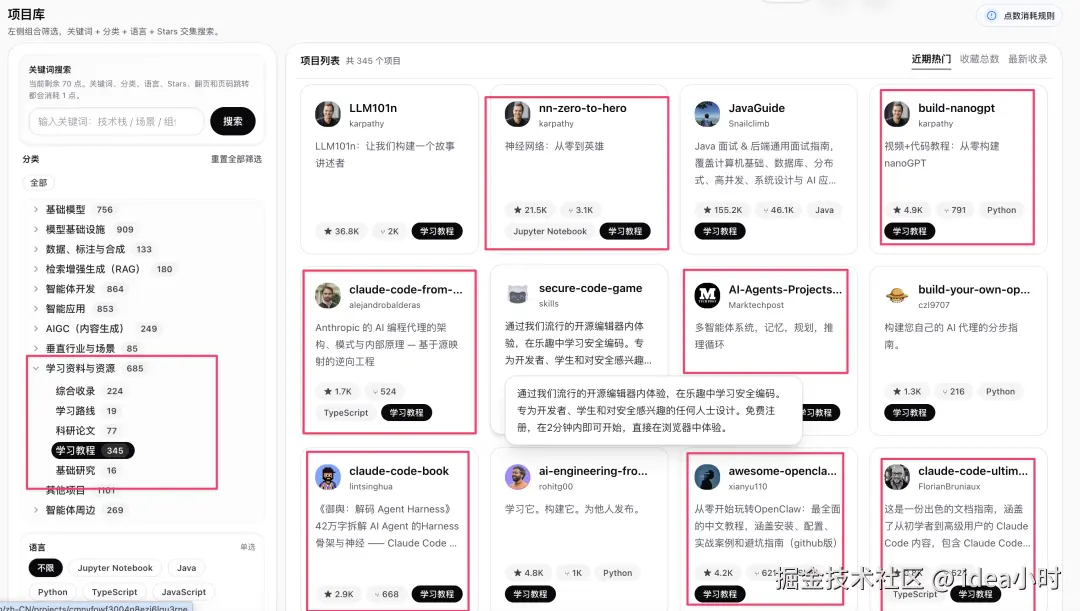Select the 不限 language filter
Screen dimensions: 1080x611
pyautogui.click(x=45, y=568)
